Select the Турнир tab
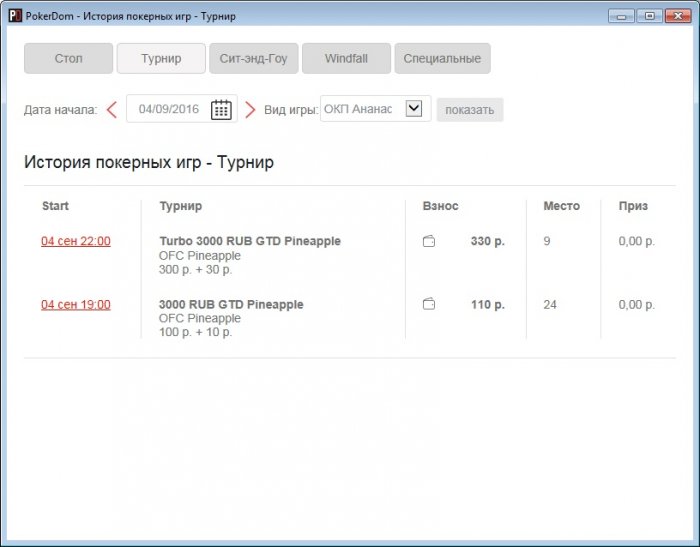700x547 pixels. coord(161,59)
